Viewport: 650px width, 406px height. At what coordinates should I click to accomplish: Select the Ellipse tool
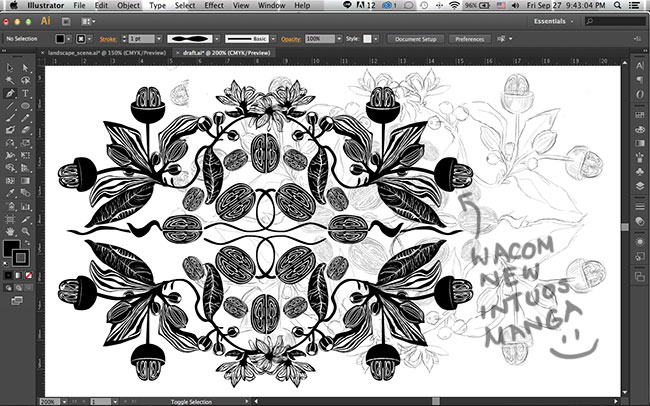pos(25,106)
